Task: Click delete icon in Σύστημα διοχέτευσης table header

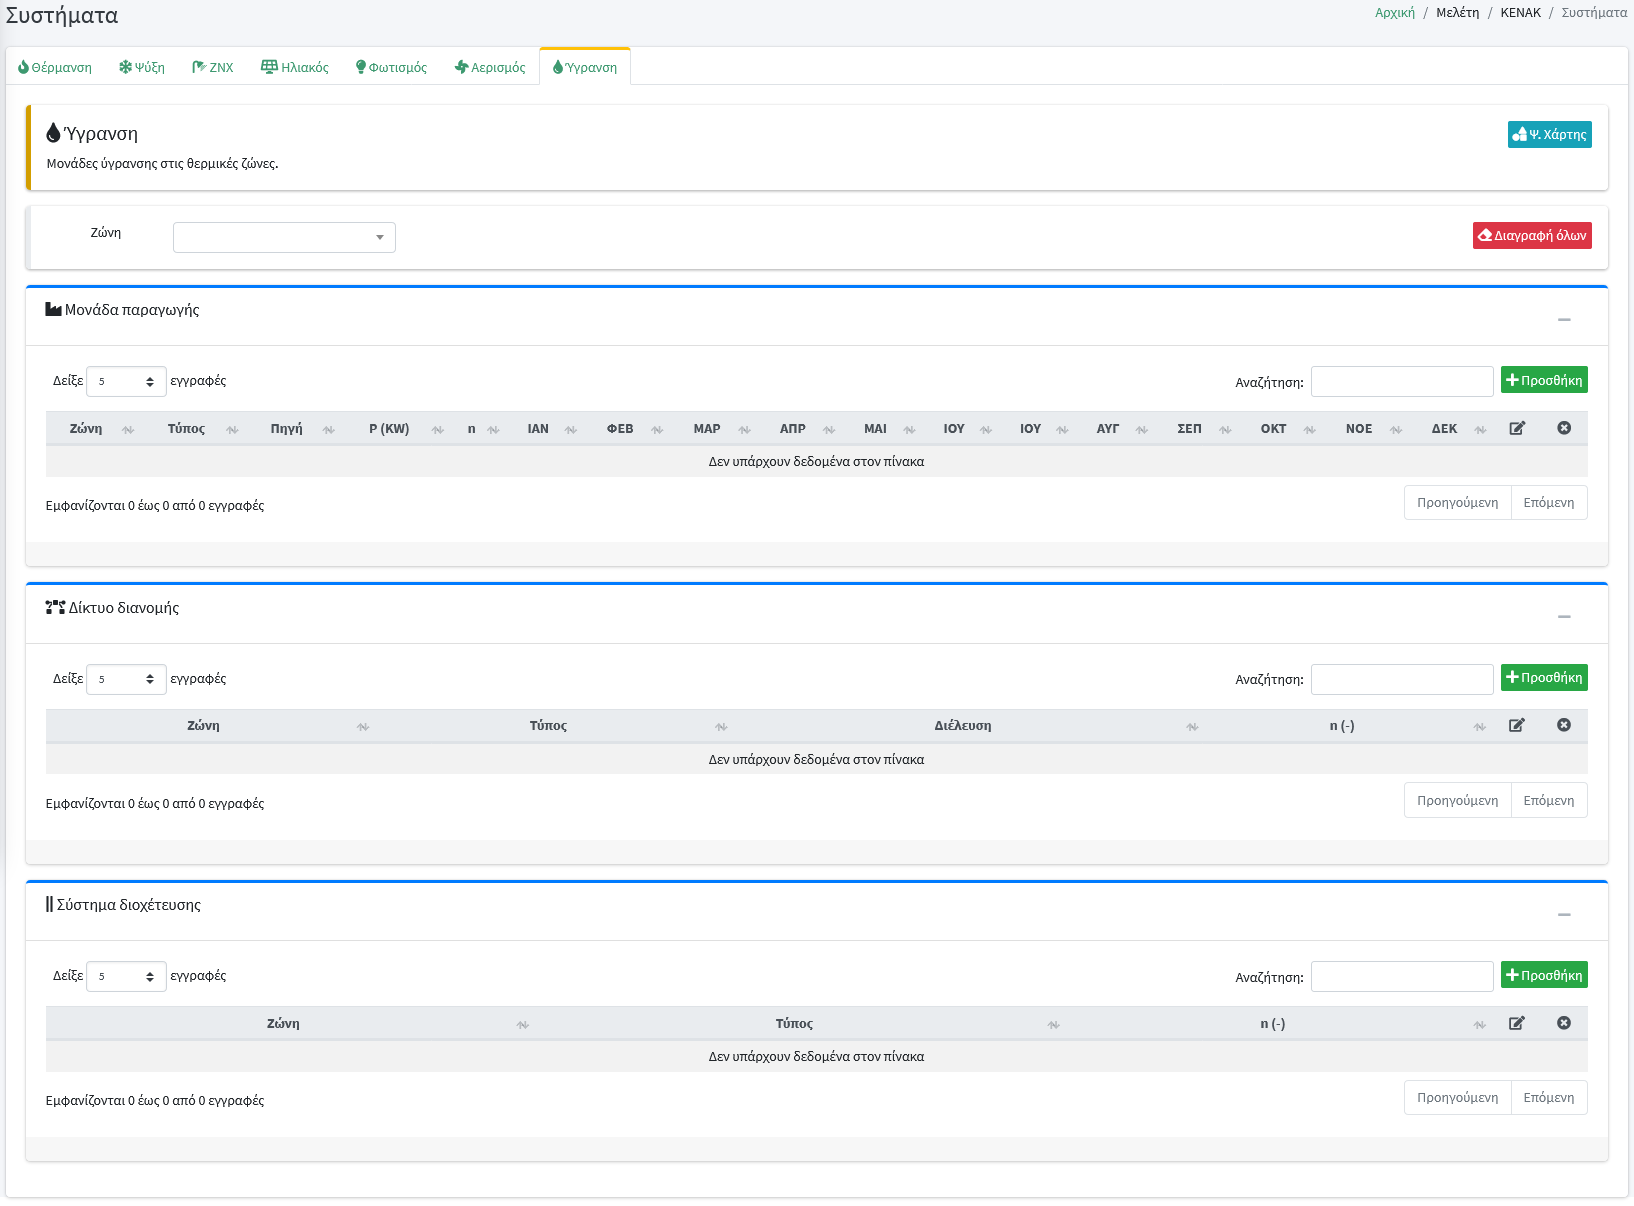Action: click(1564, 1023)
